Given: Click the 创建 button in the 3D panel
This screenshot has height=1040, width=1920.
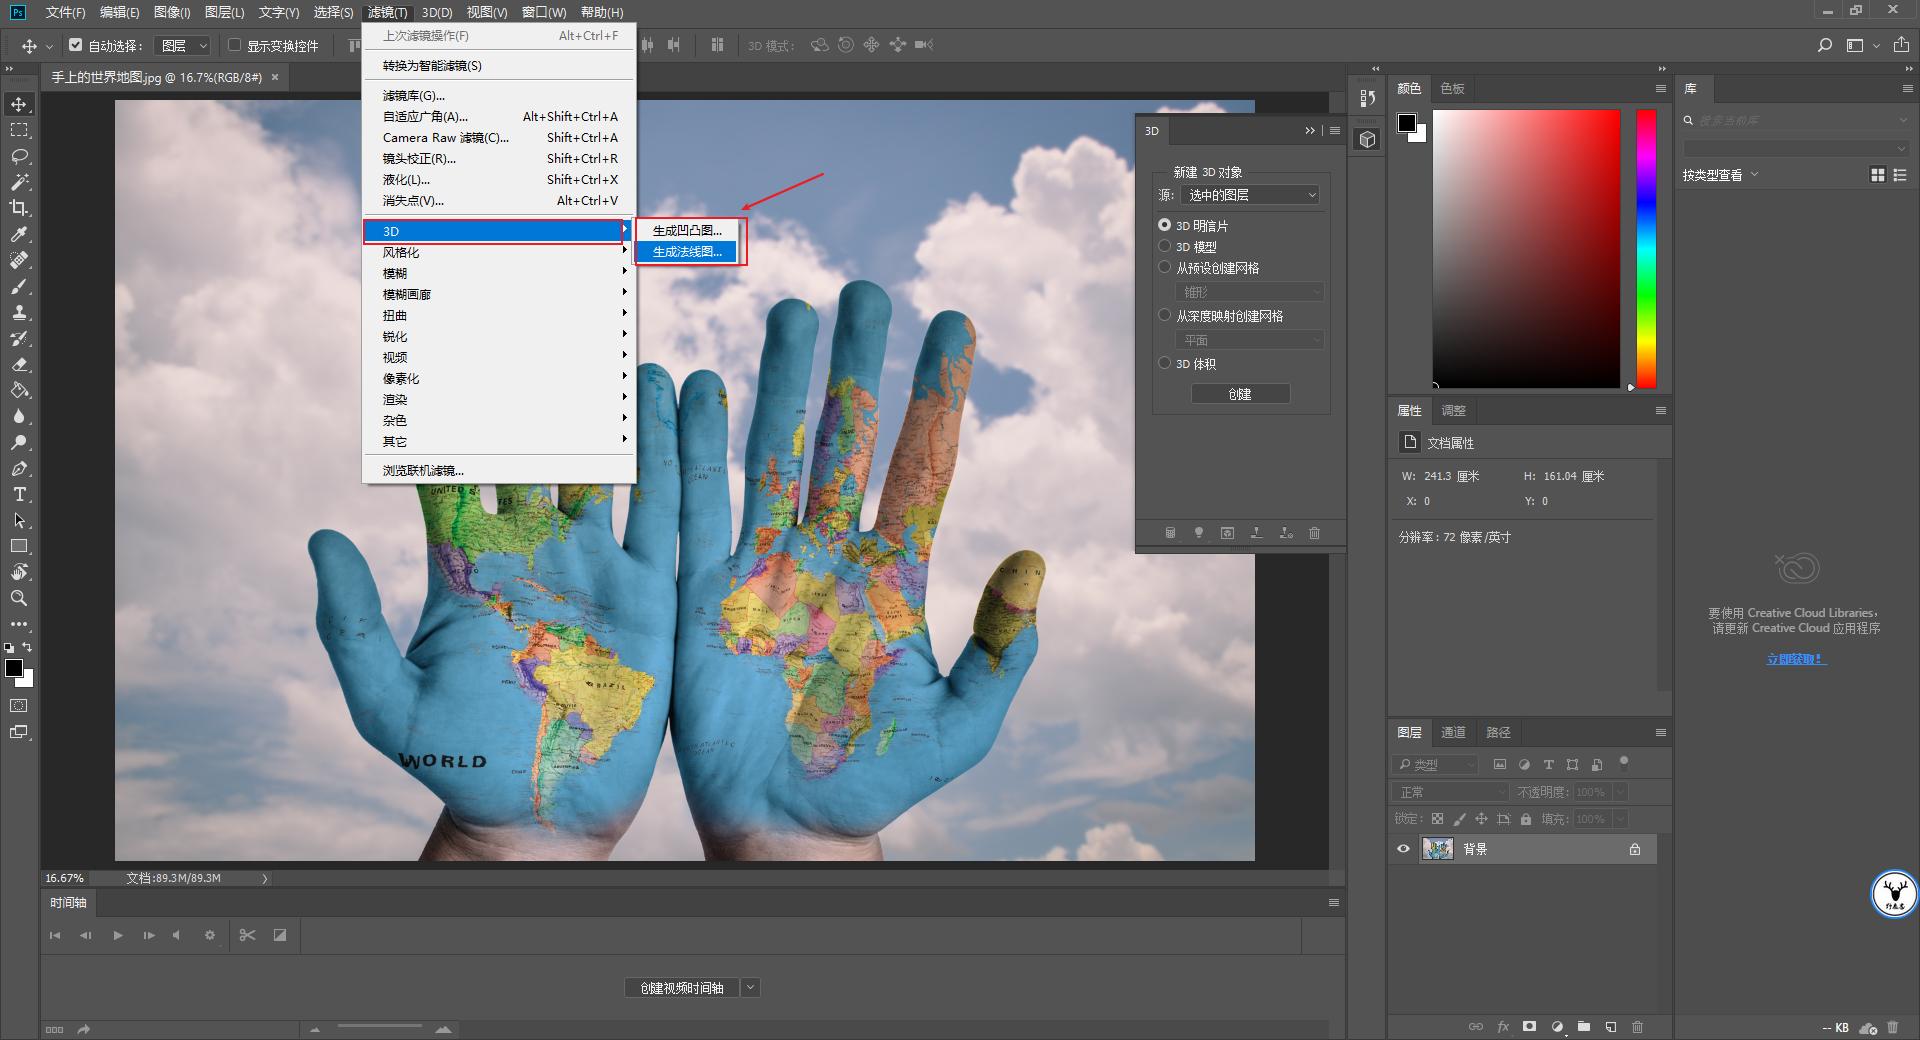Looking at the screenshot, I should click(x=1240, y=393).
